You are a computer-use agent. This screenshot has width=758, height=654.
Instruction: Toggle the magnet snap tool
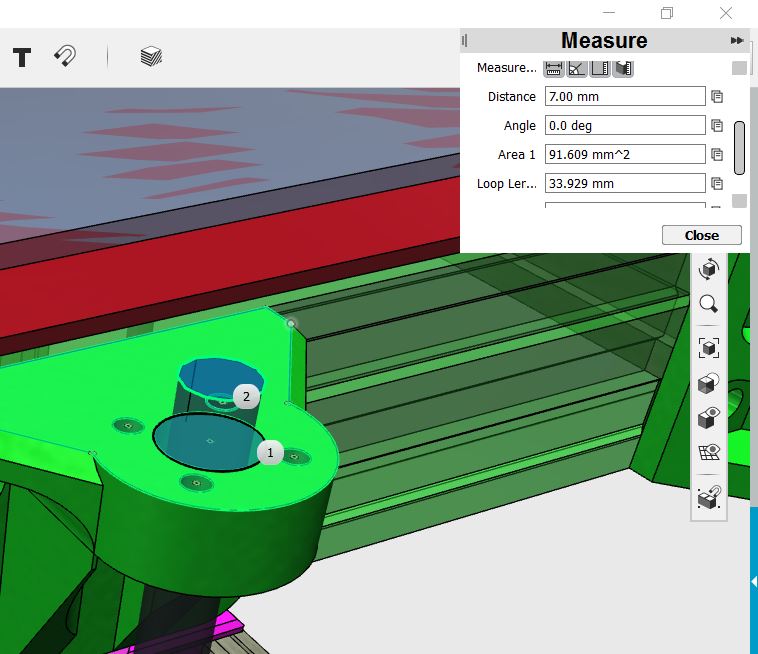pos(65,56)
